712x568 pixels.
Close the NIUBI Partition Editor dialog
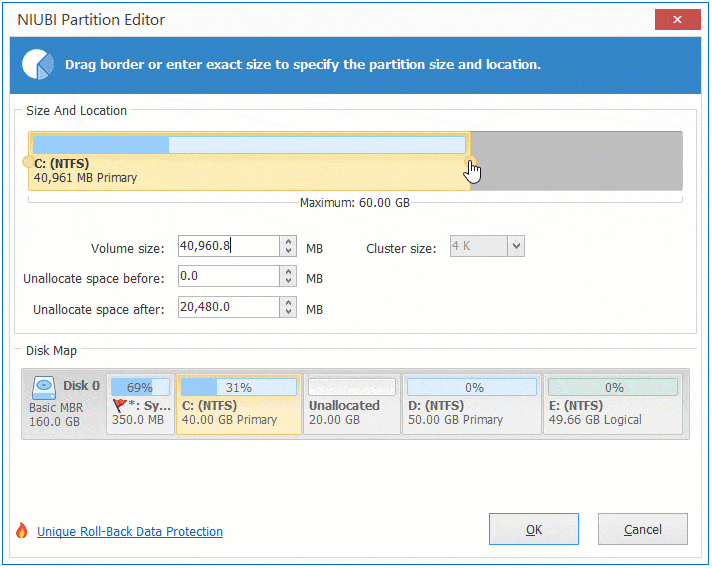click(x=676, y=19)
